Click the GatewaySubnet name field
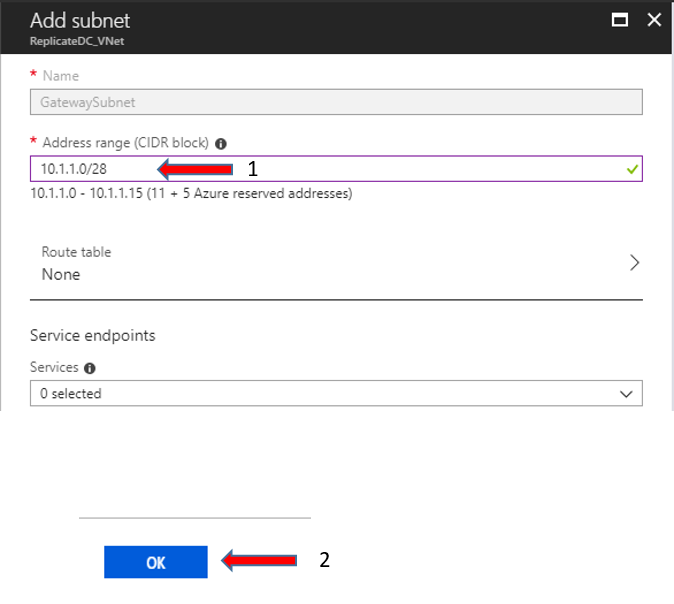 pos(336,102)
